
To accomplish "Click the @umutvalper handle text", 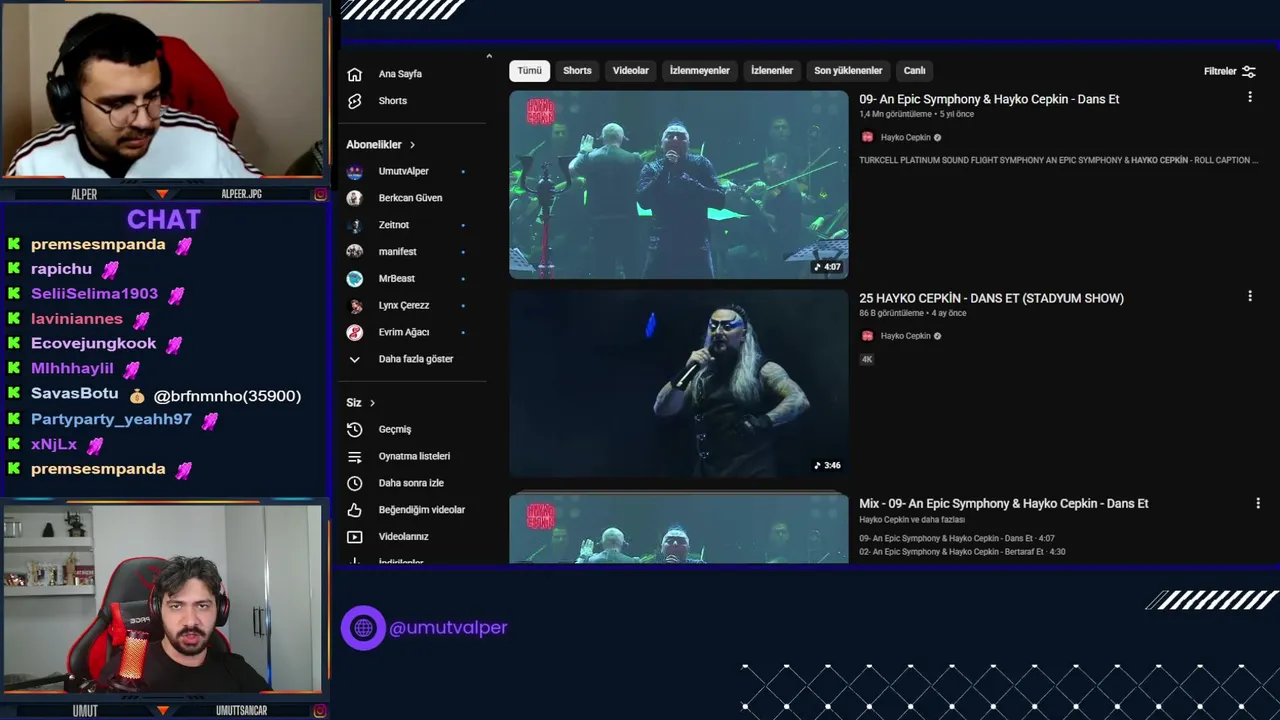I will (x=448, y=628).
